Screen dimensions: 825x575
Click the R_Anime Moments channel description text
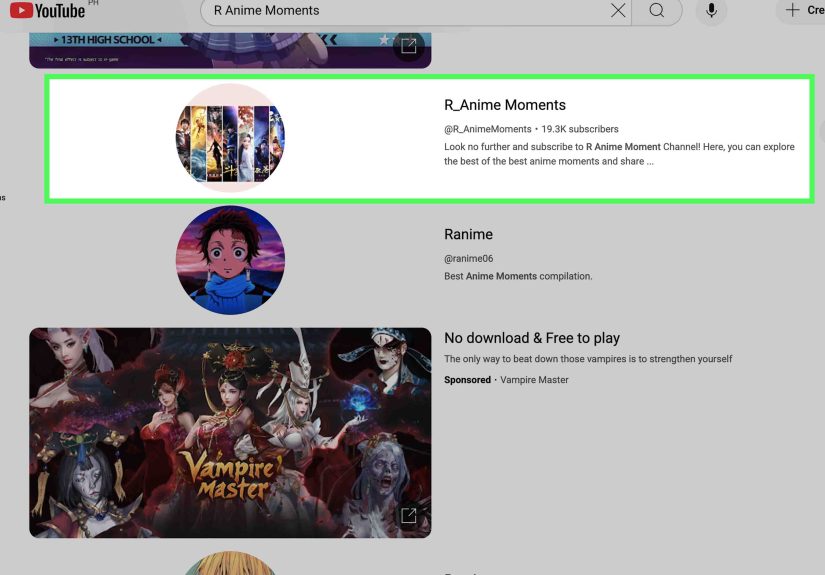tap(619, 154)
